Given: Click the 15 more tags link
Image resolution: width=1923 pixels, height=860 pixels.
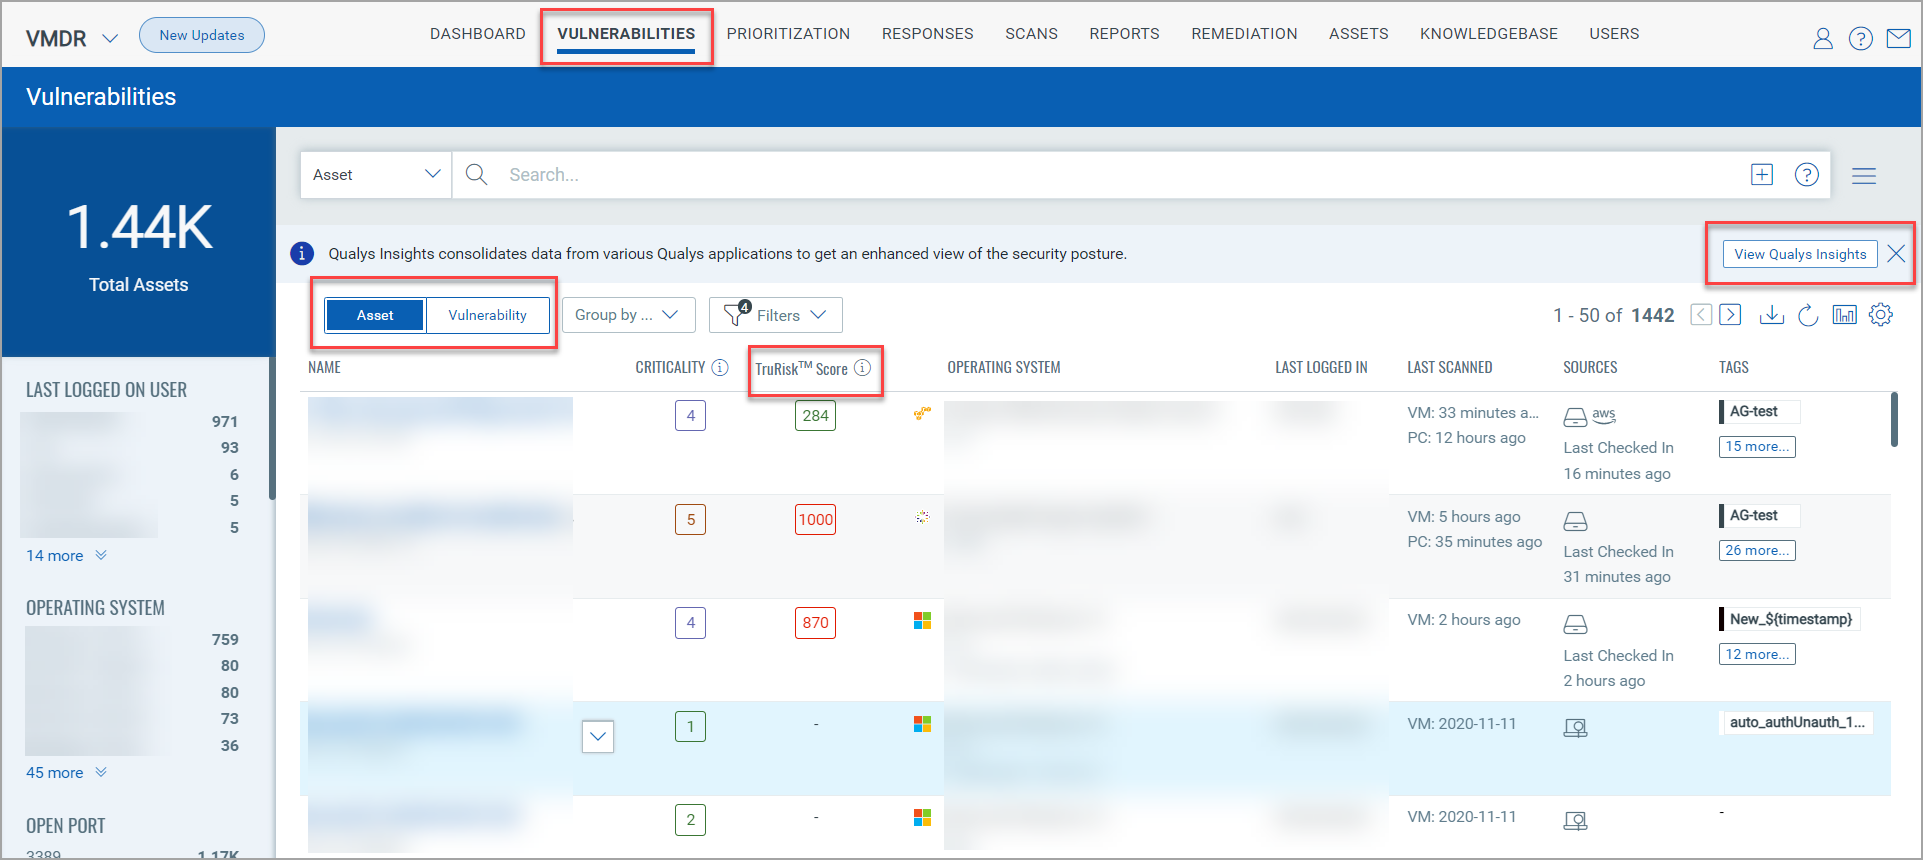Looking at the screenshot, I should tap(1758, 447).
